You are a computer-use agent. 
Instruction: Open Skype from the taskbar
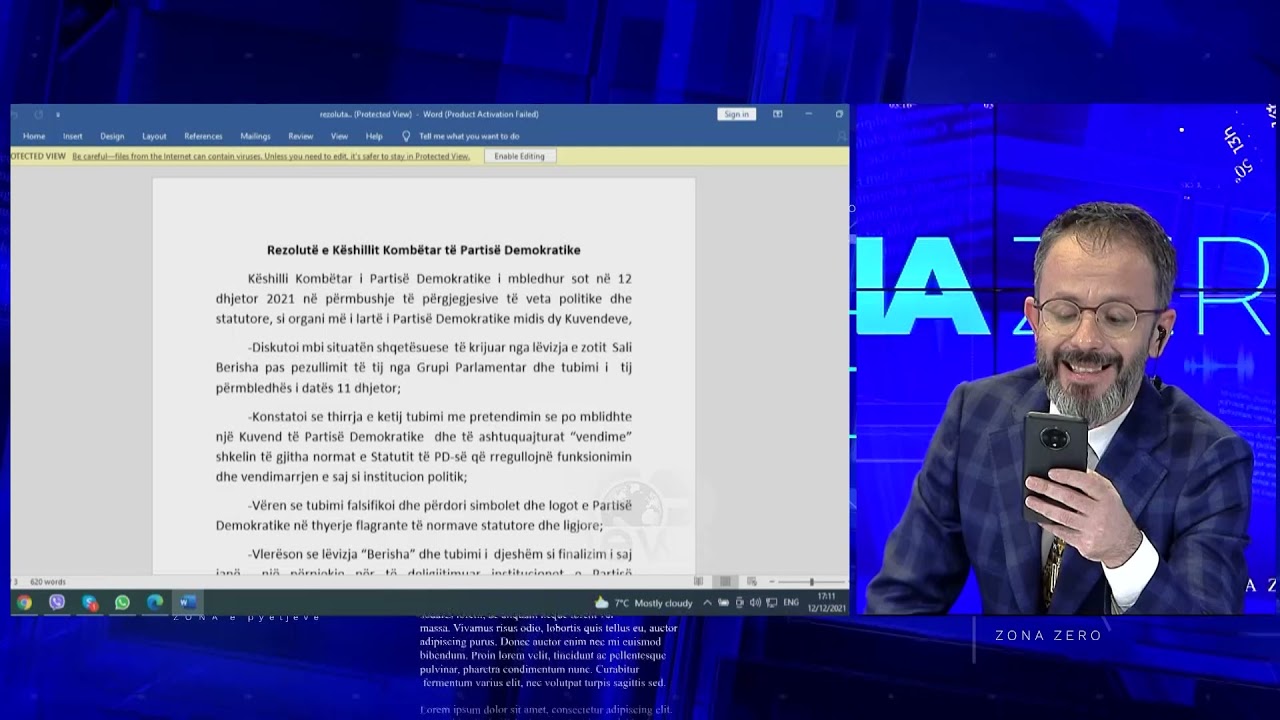coord(90,602)
